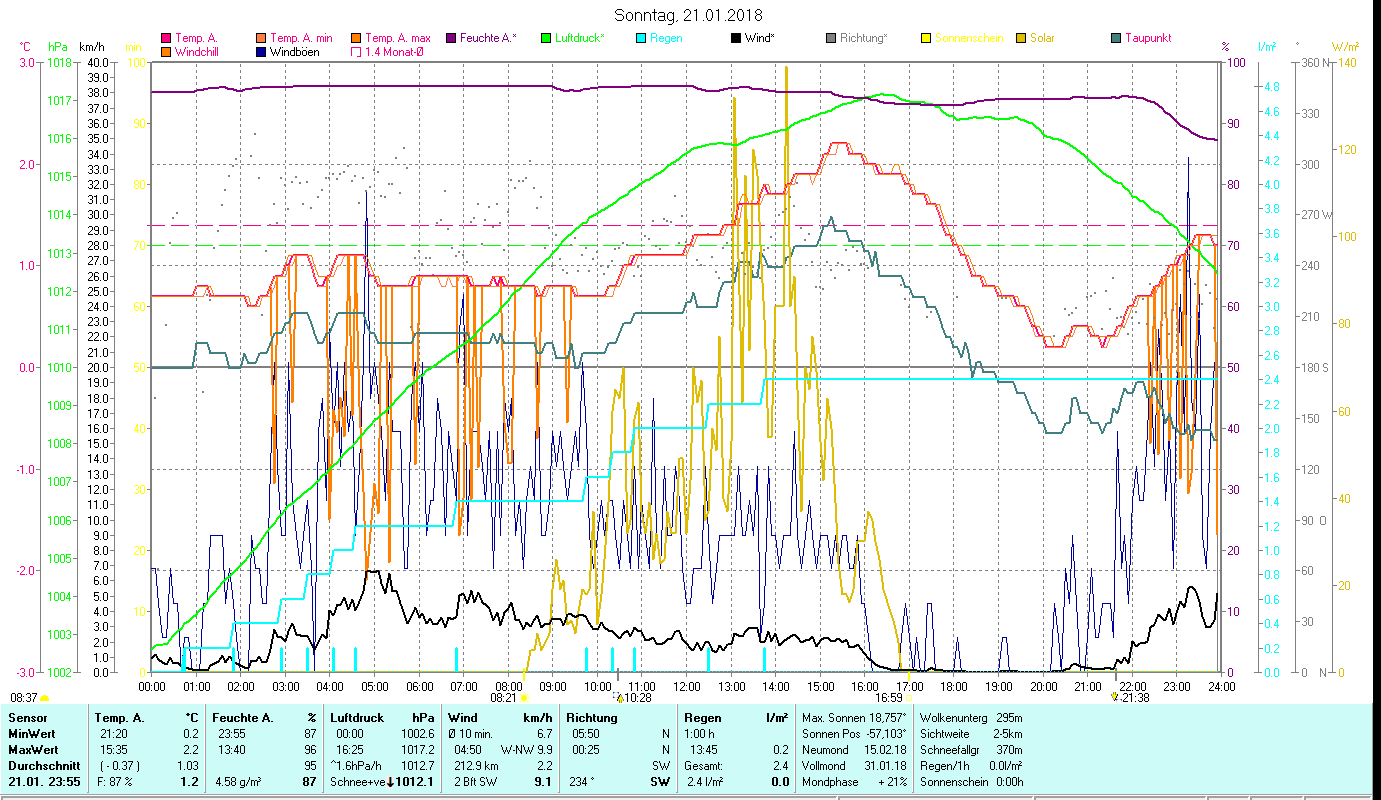Click the MaxWert row label
The image size is (1381, 800).
[x=35, y=750]
